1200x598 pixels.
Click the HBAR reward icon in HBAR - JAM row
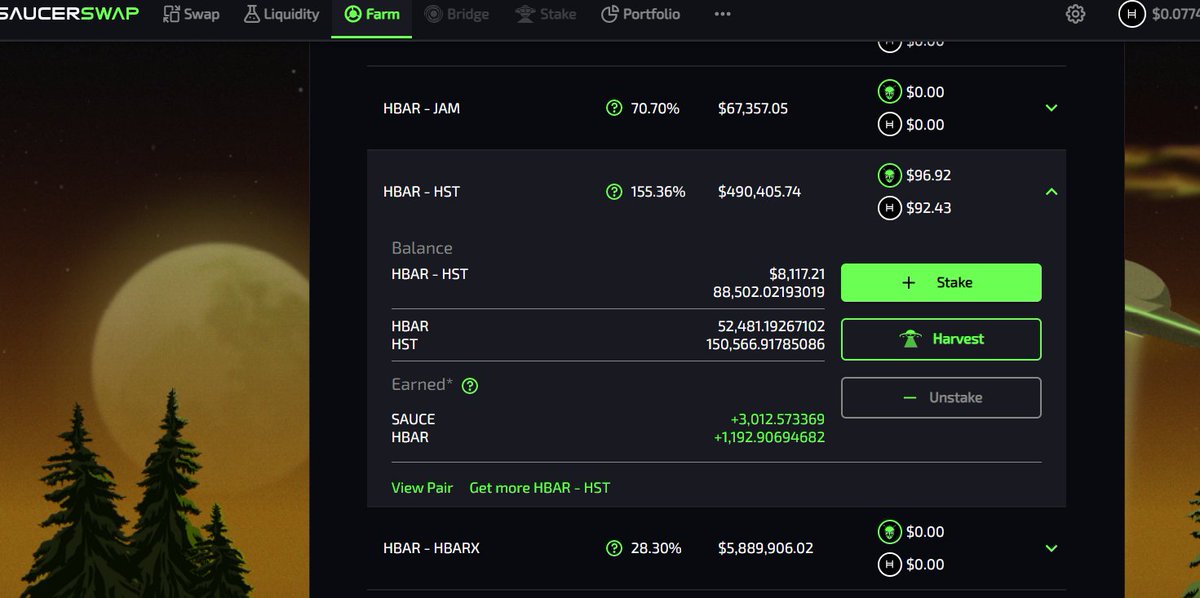coord(888,125)
